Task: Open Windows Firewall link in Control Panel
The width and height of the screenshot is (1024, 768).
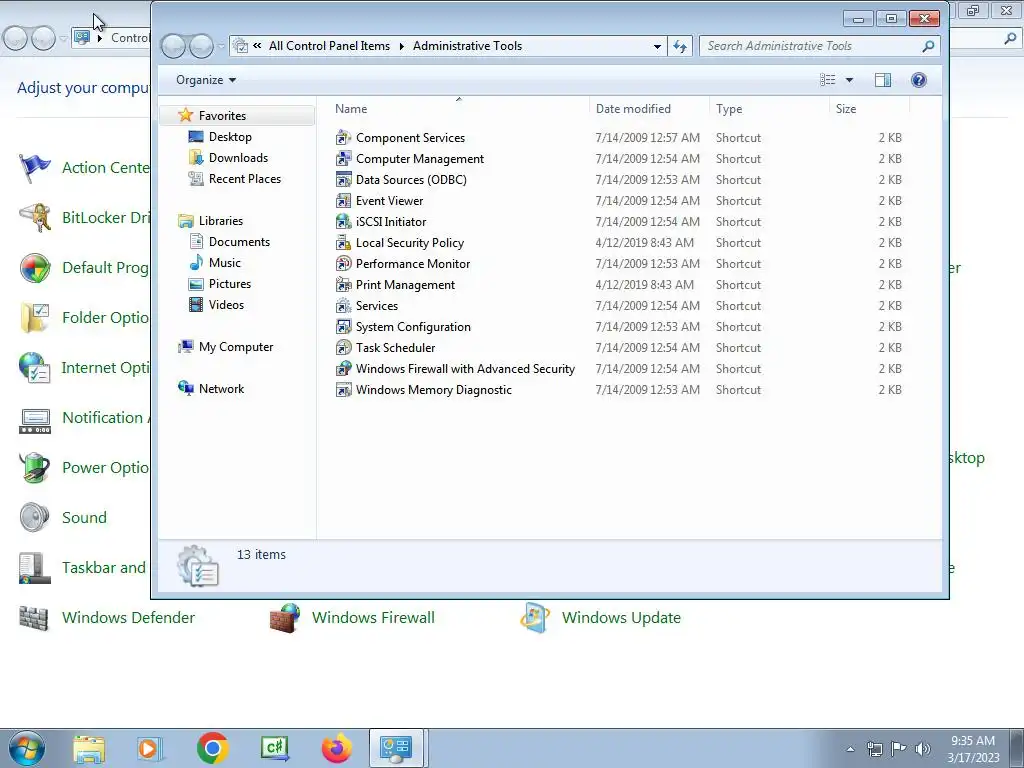Action: pos(373,618)
